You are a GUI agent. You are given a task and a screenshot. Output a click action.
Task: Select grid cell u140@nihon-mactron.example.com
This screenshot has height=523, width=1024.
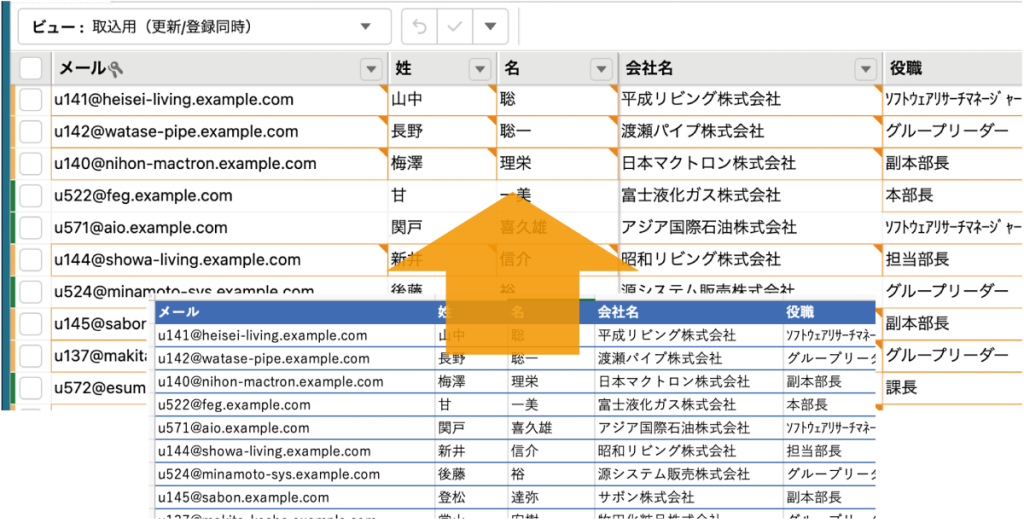[219, 164]
